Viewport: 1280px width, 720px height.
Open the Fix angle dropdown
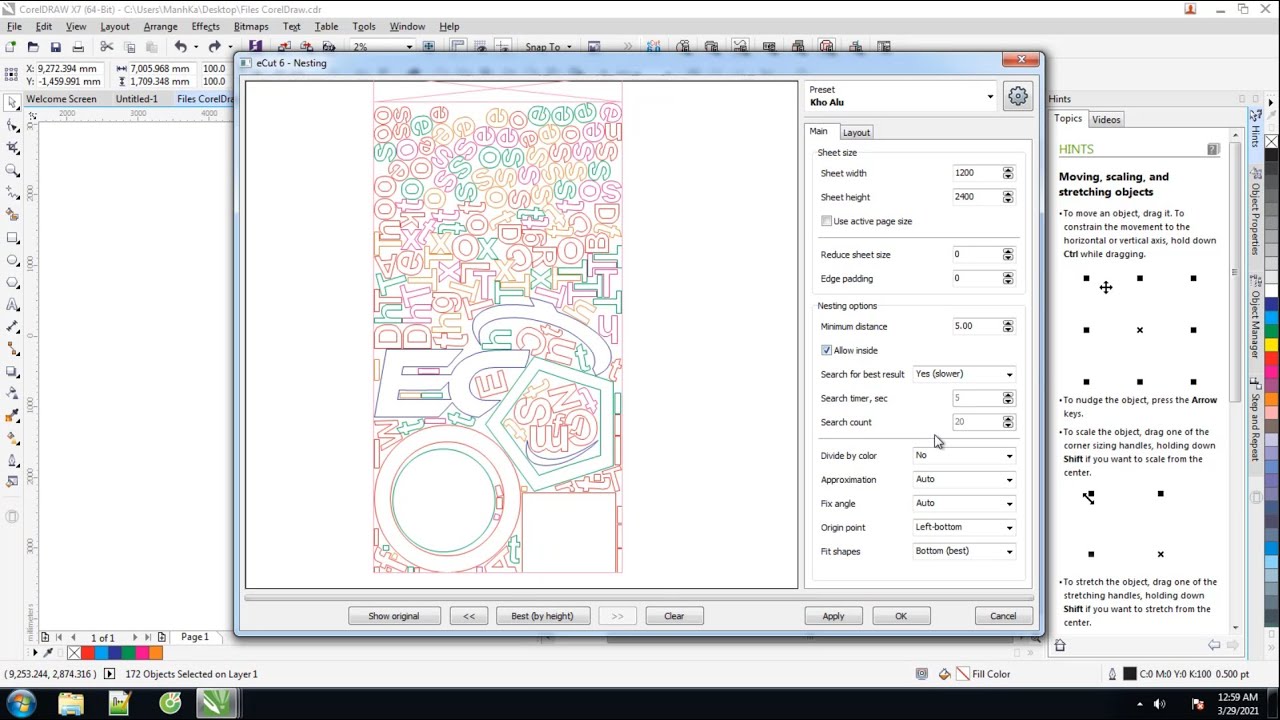pyautogui.click(x=964, y=504)
